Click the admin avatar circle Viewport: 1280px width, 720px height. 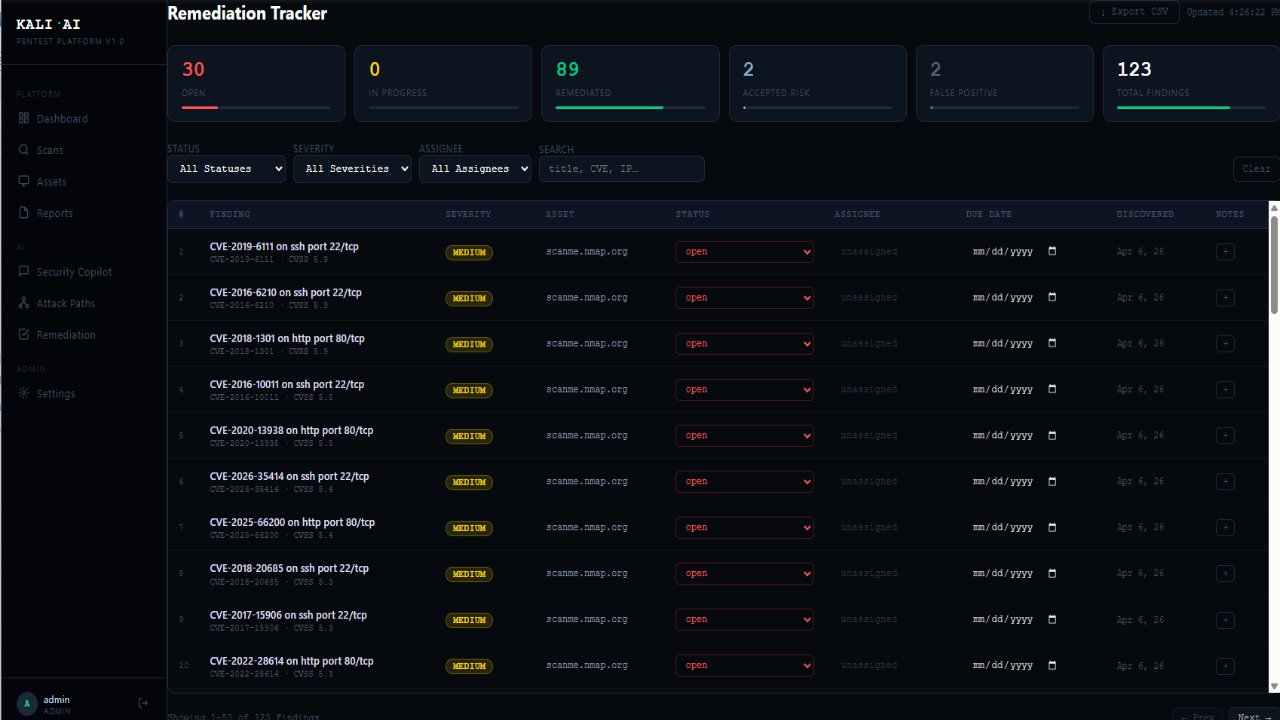(x=27, y=704)
